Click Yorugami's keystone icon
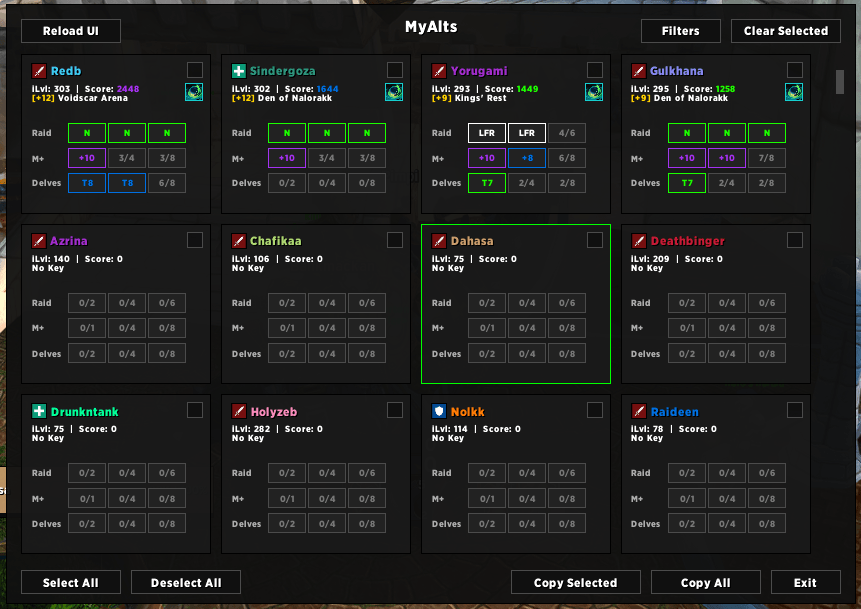This screenshot has width=861, height=609. tap(594, 92)
